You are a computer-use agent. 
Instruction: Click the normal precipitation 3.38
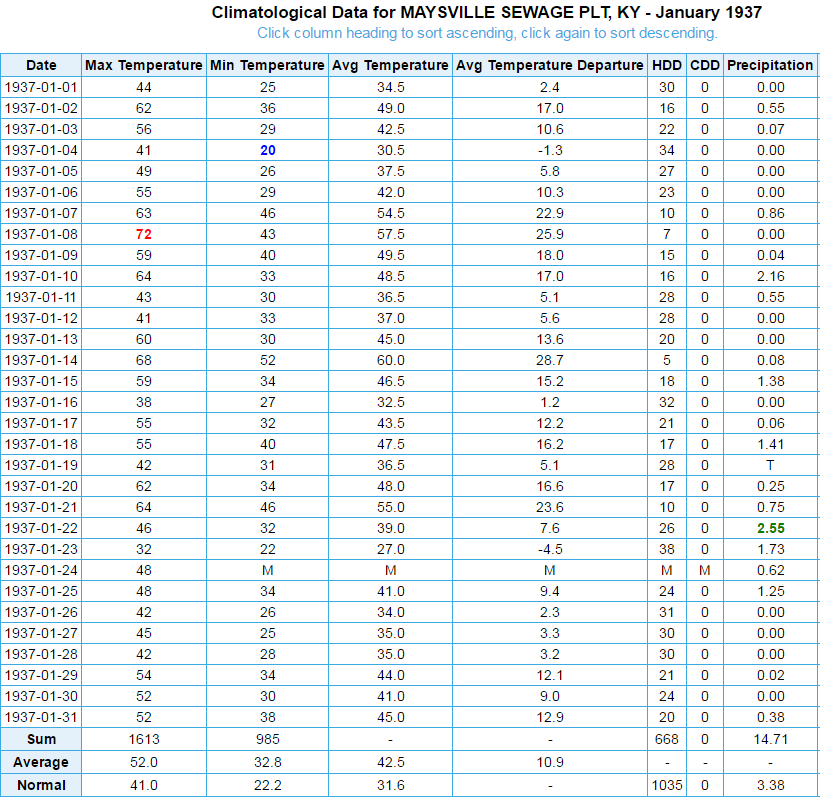point(771,785)
